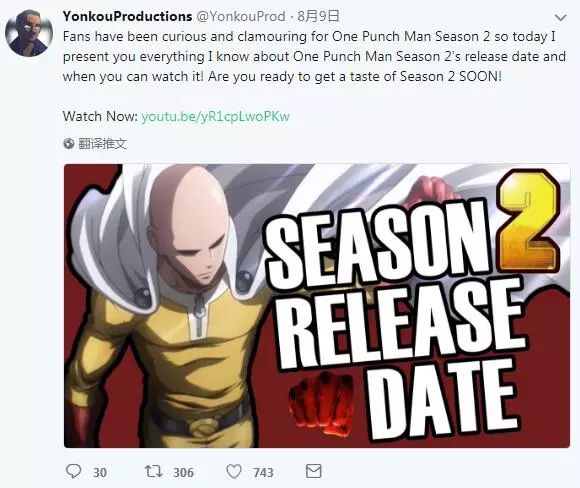The width and height of the screenshot is (580, 488).
Task: Like the tweet with the heart icon
Action: 234,471
